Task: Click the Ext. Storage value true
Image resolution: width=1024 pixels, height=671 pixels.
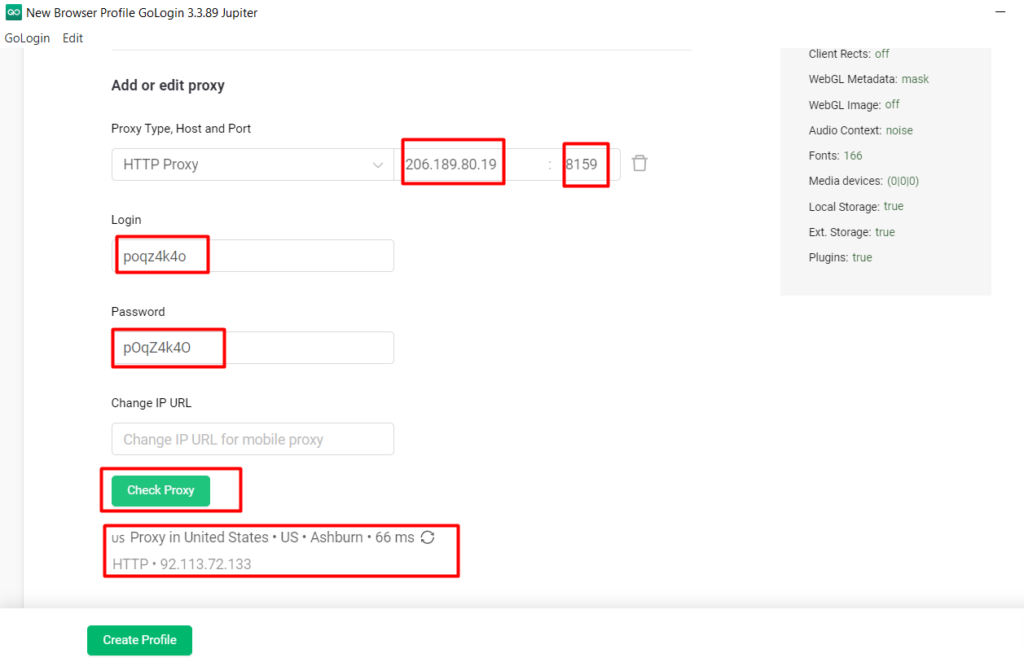Action: 885,232
